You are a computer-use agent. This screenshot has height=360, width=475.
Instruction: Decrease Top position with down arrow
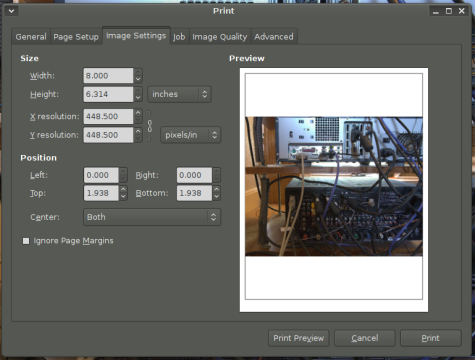pyautogui.click(x=123, y=197)
